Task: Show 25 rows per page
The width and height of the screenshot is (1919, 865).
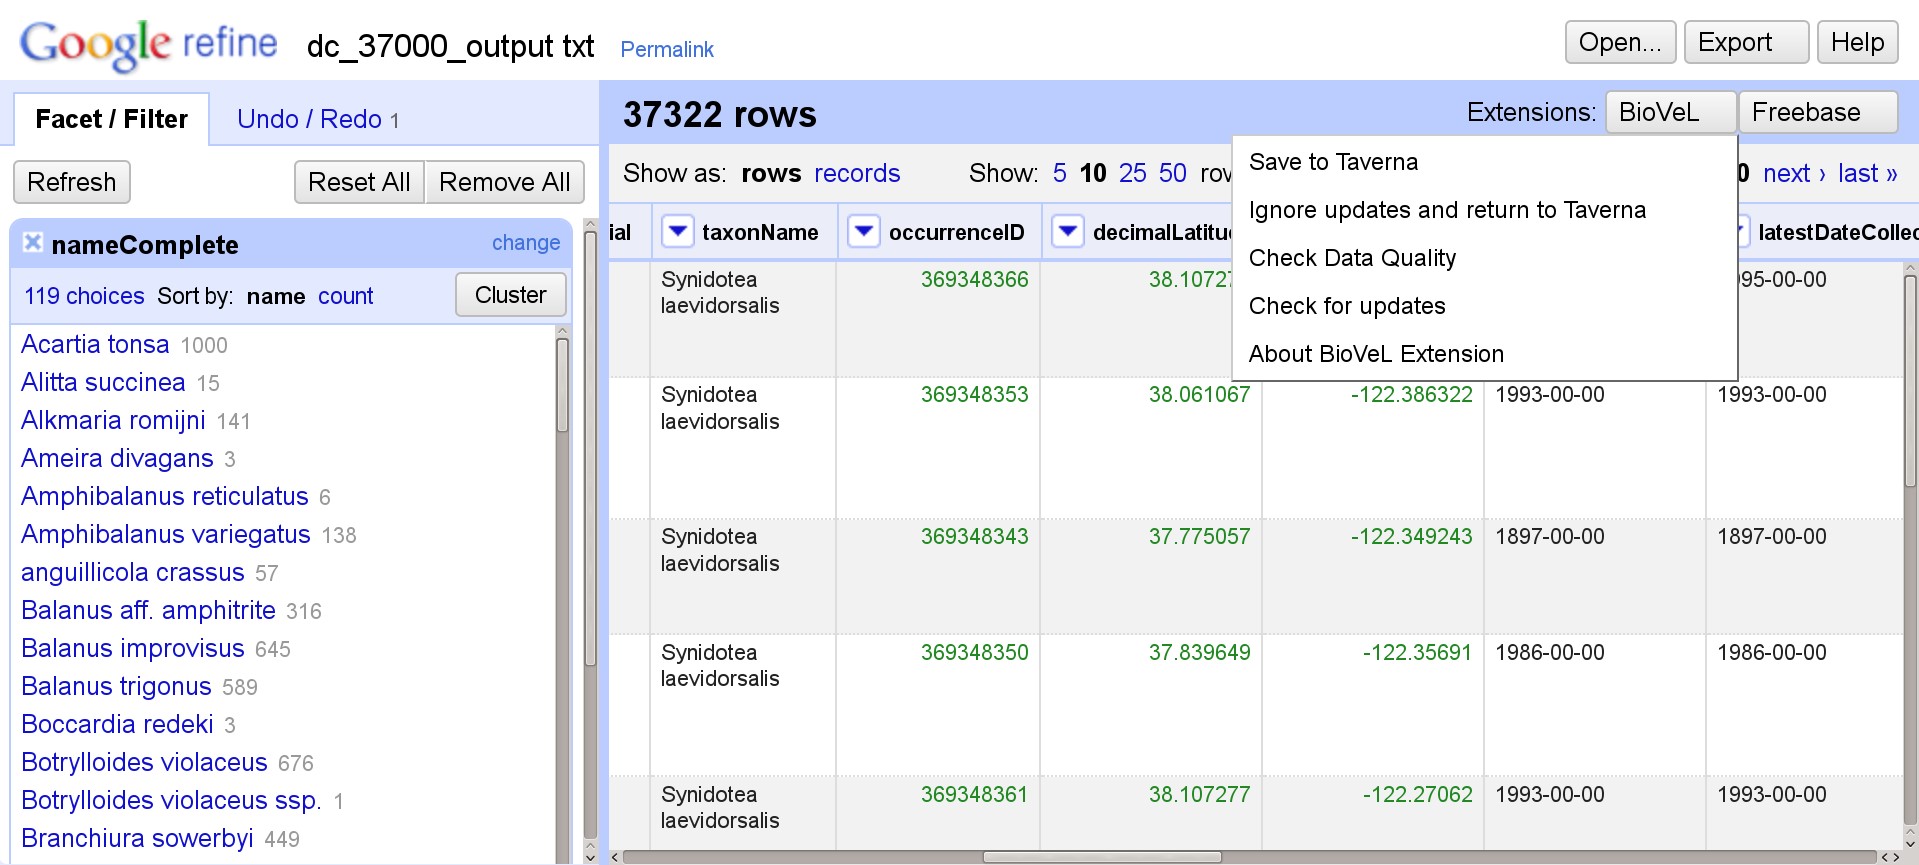Action: [1133, 173]
